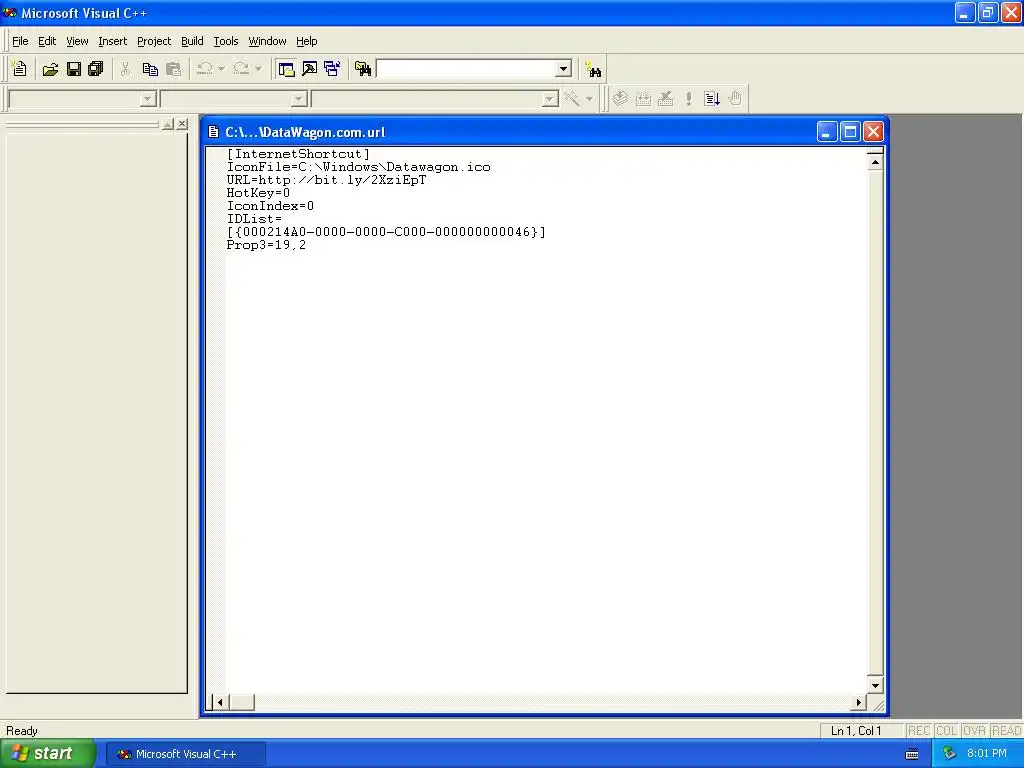This screenshot has width=1024, height=768.
Task: Open the WizardBar class combo dropdown
Action: tap(148, 99)
